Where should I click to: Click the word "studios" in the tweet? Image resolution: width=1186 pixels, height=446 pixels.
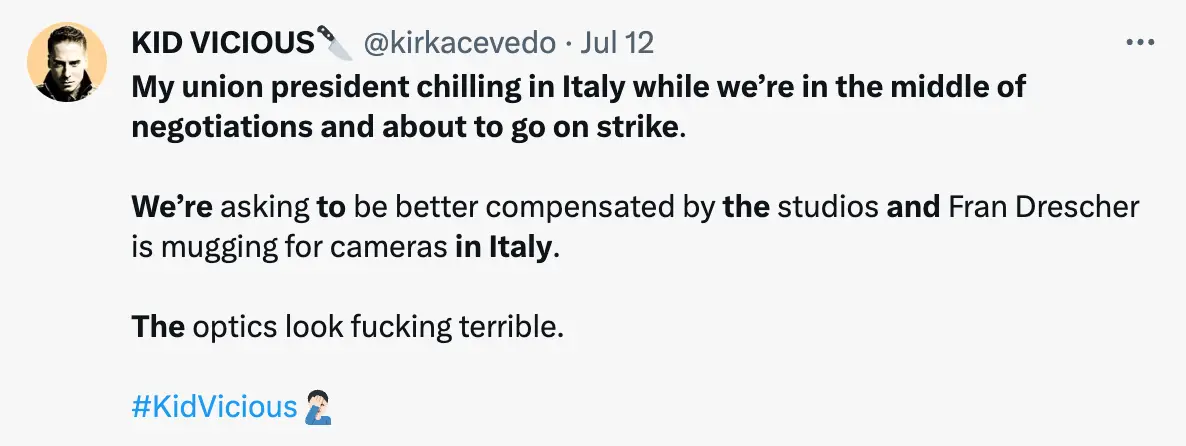point(829,209)
